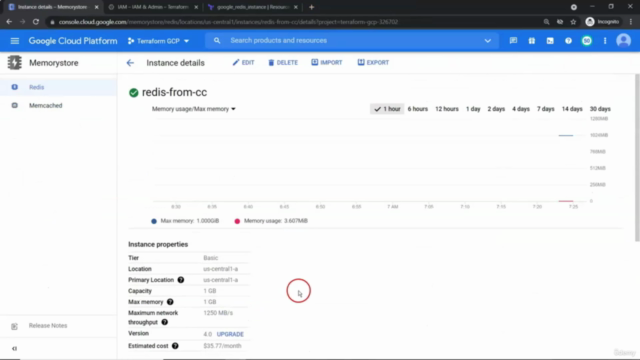Open a new browser tab with plus
The height and width of the screenshot is (360, 640).
pyautogui.click(x=311, y=7)
